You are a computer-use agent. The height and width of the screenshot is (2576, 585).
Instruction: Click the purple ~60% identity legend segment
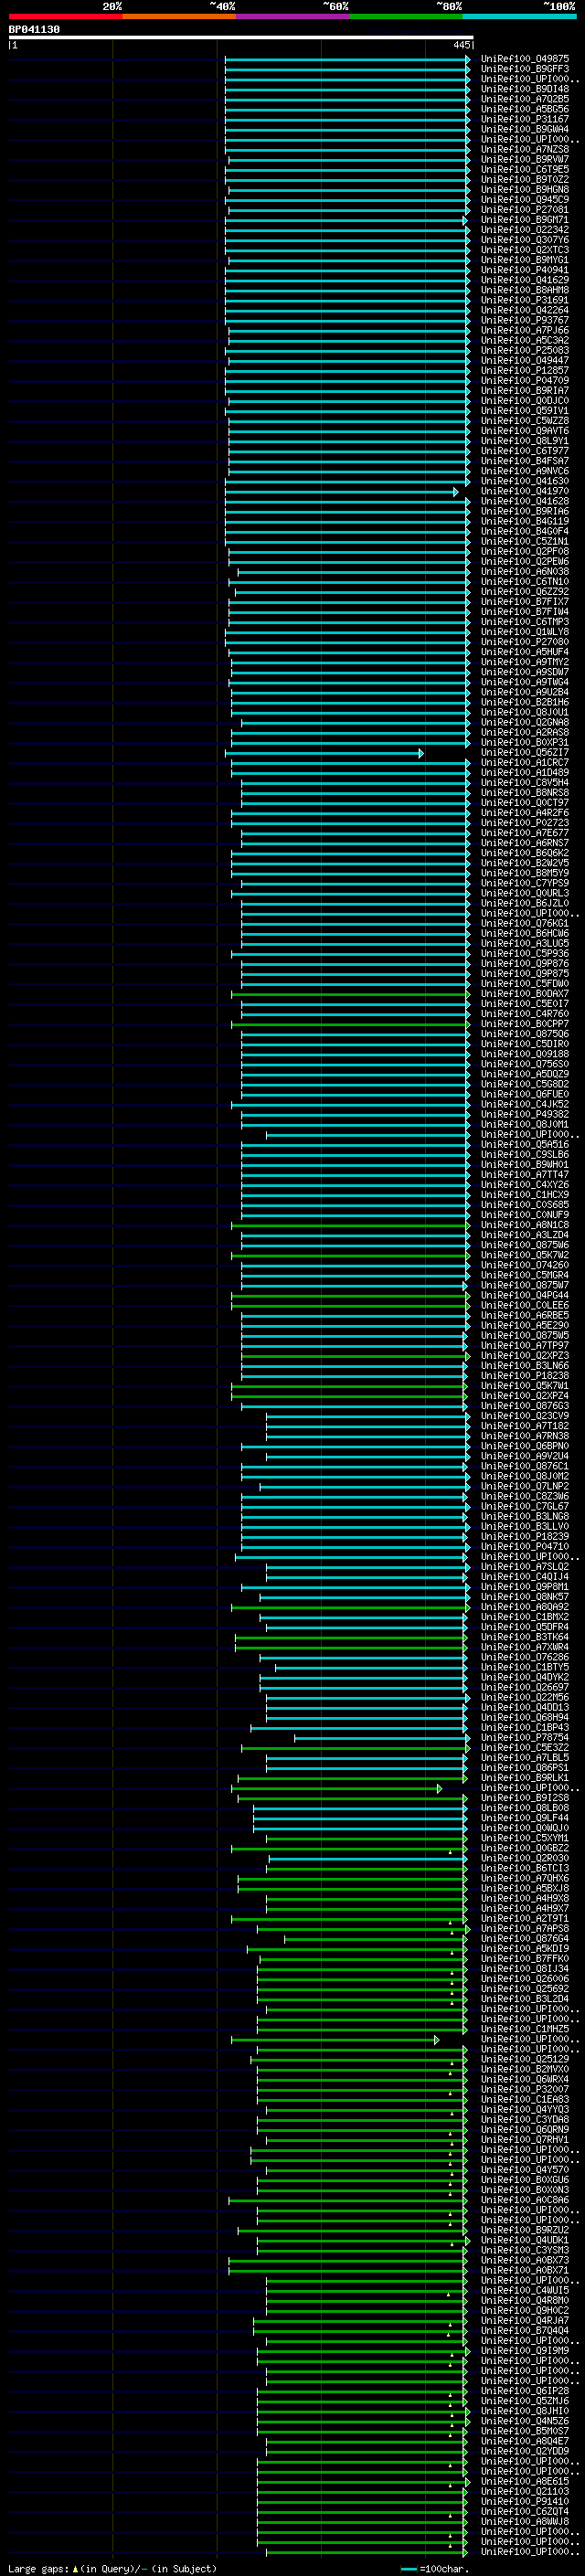click(x=292, y=16)
